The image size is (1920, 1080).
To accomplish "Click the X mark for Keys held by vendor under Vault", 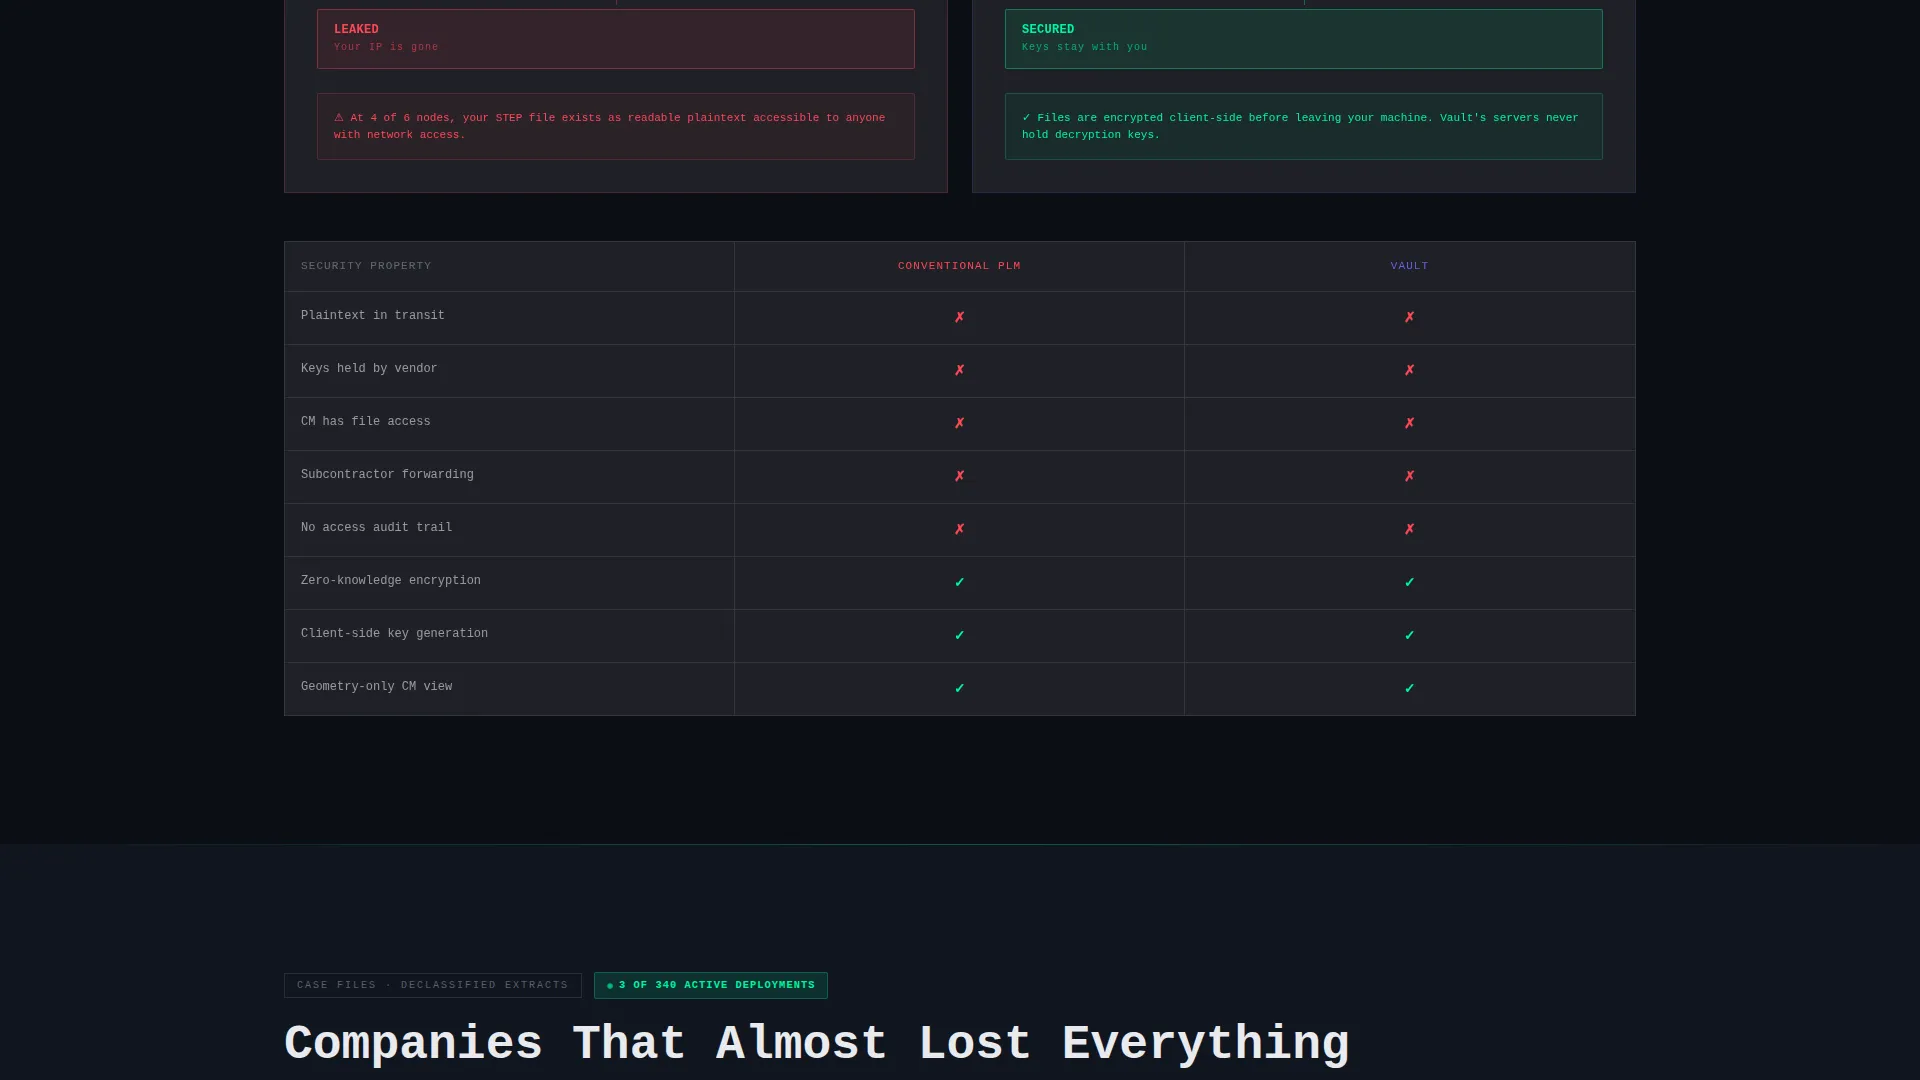I will [1409, 370].
